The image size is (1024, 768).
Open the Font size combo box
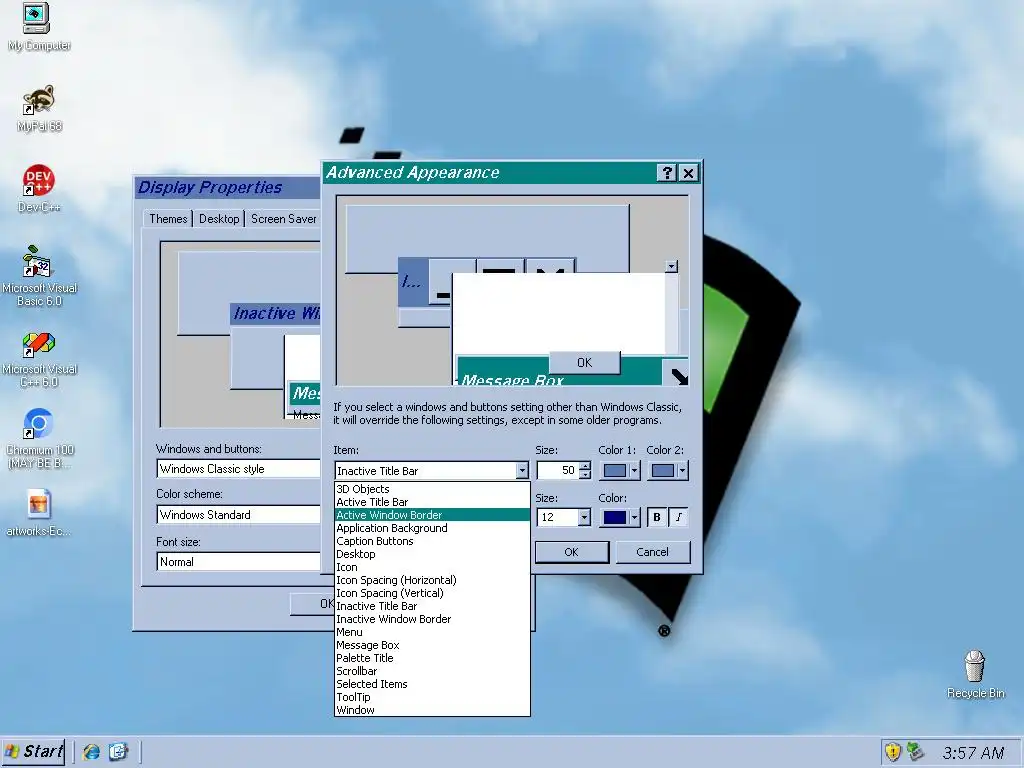point(238,562)
